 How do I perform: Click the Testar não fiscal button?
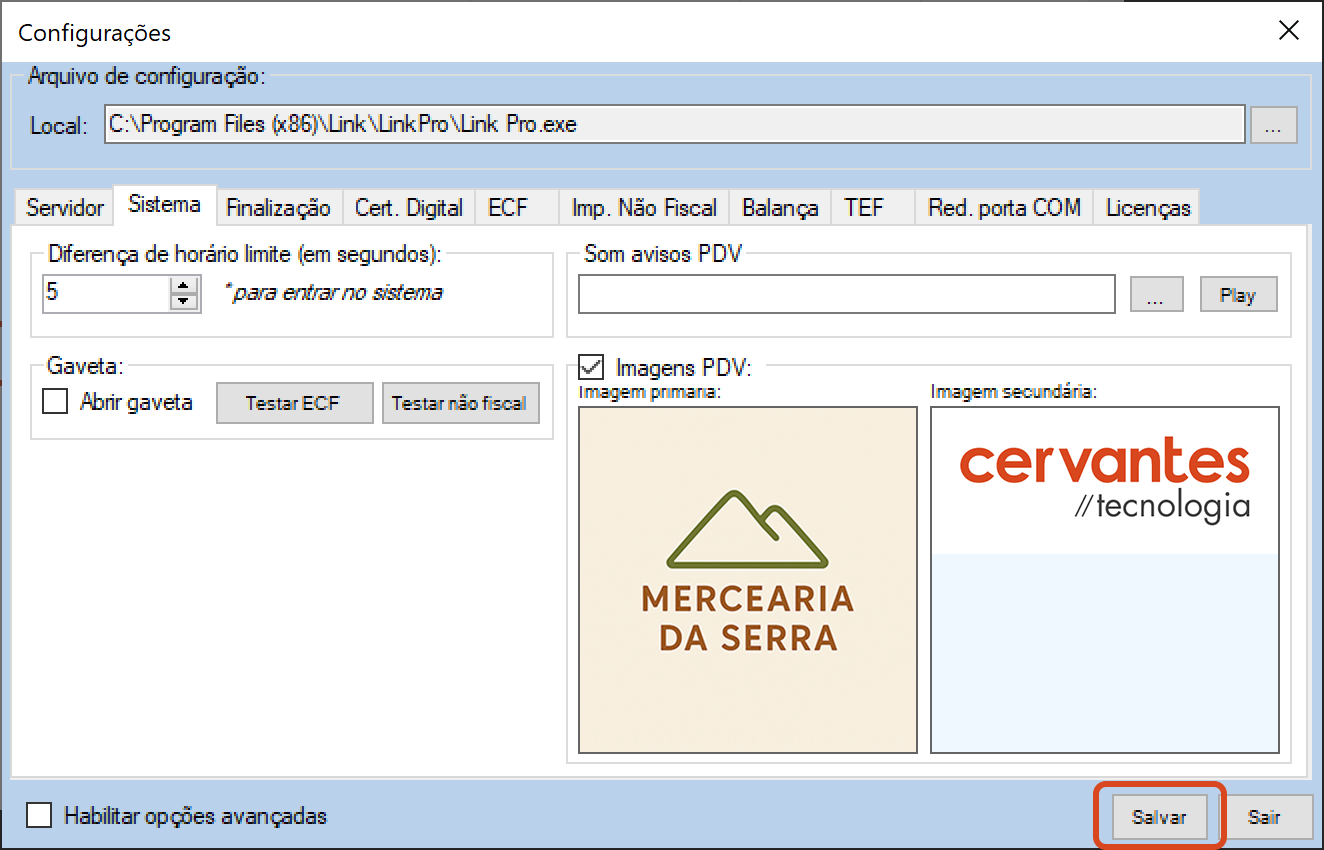[460, 404]
